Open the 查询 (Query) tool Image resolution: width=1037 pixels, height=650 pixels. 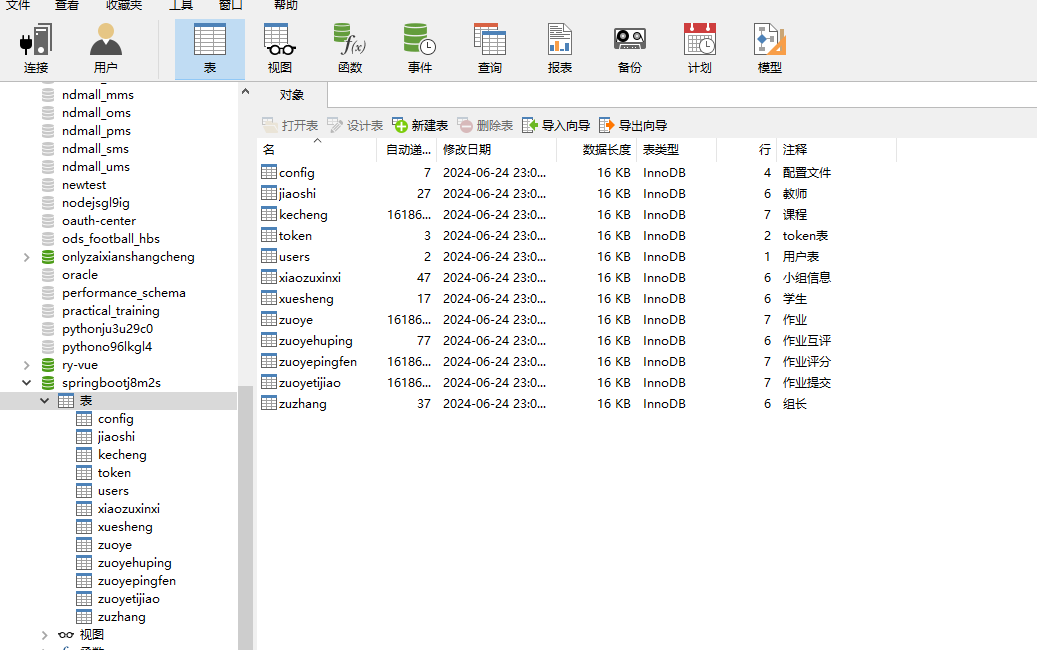click(x=490, y=47)
